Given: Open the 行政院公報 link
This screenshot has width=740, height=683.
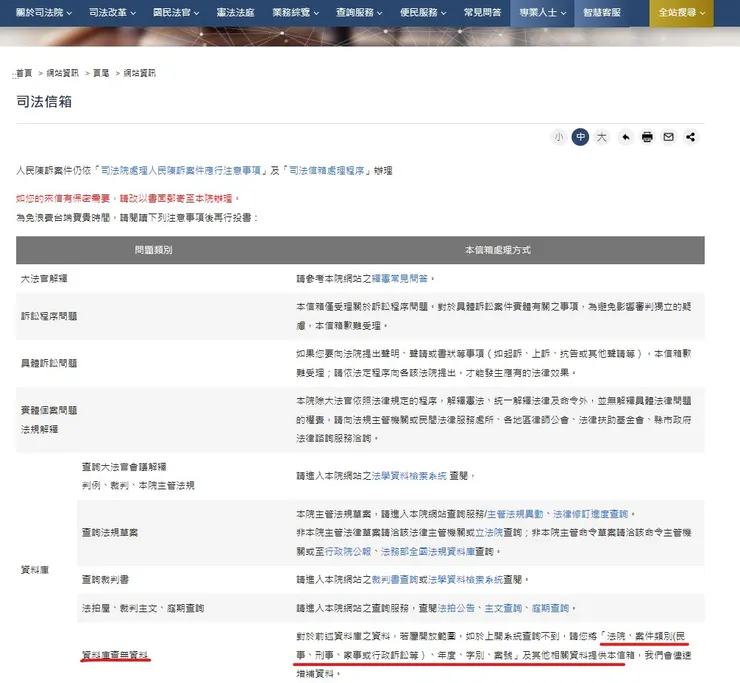Looking at the screenshot, I should point(348,551).
